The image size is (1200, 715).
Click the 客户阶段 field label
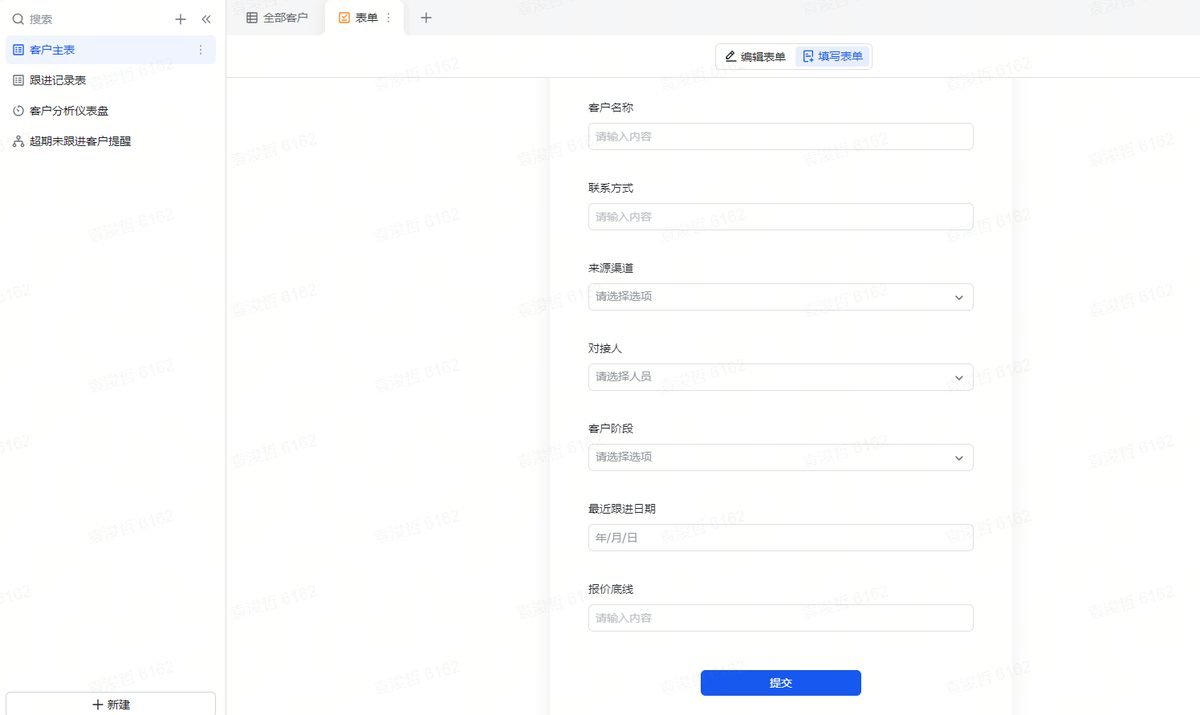(x=610, y=428)
